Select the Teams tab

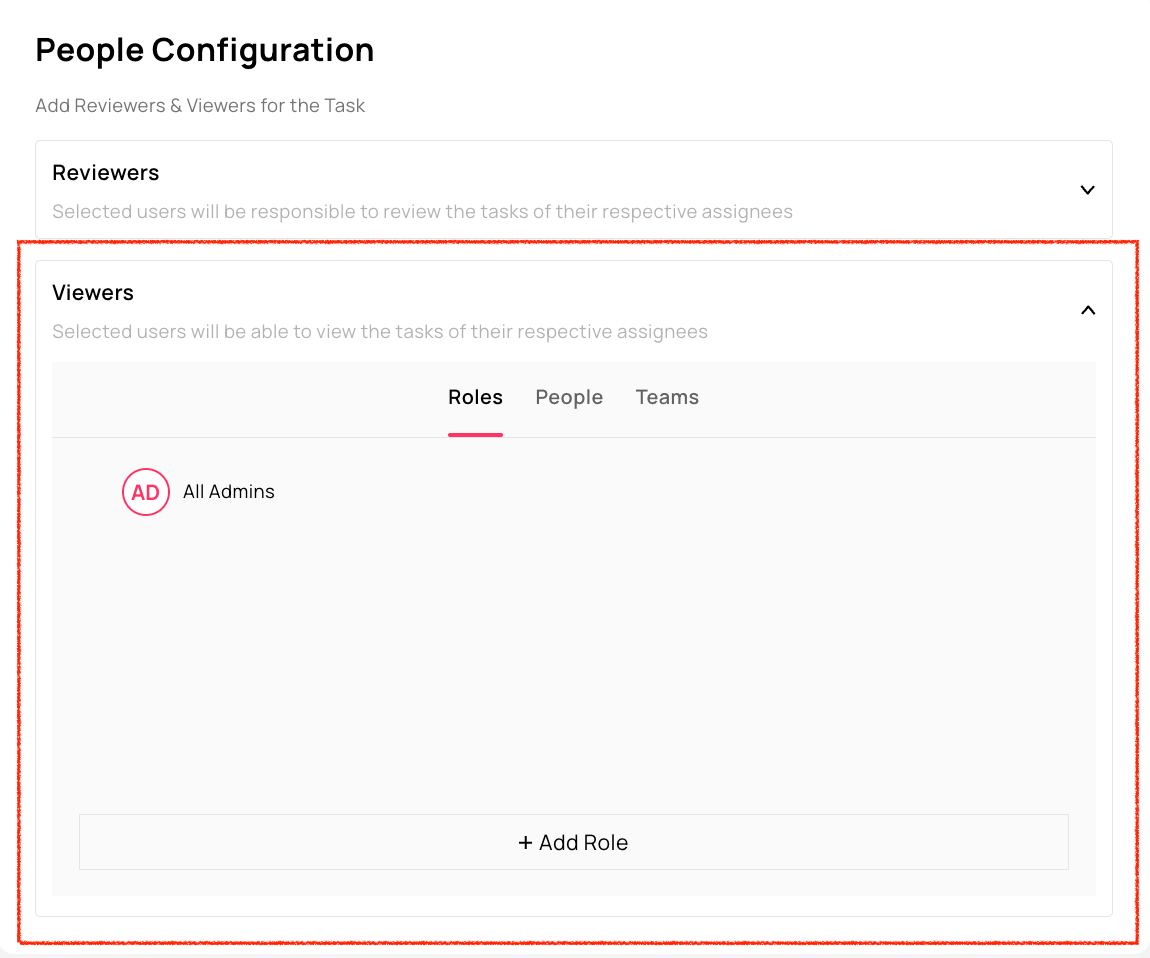(x=667, y=397)
